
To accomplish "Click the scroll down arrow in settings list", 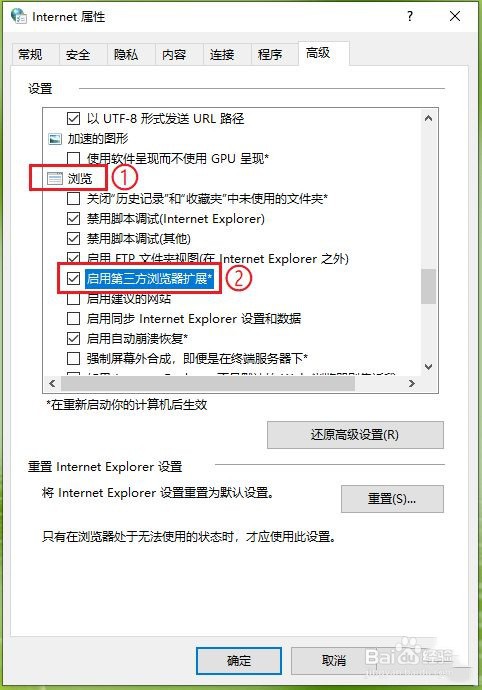I will (428, 366).
